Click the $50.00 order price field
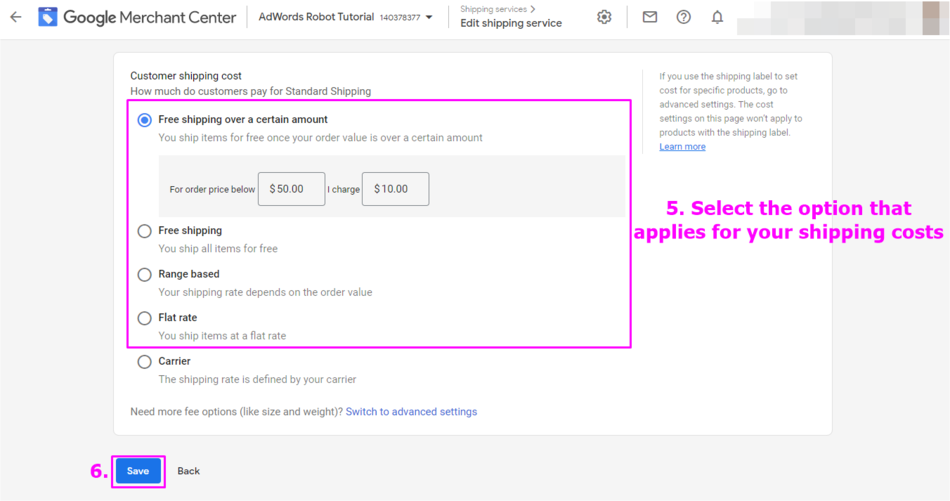 291,189
